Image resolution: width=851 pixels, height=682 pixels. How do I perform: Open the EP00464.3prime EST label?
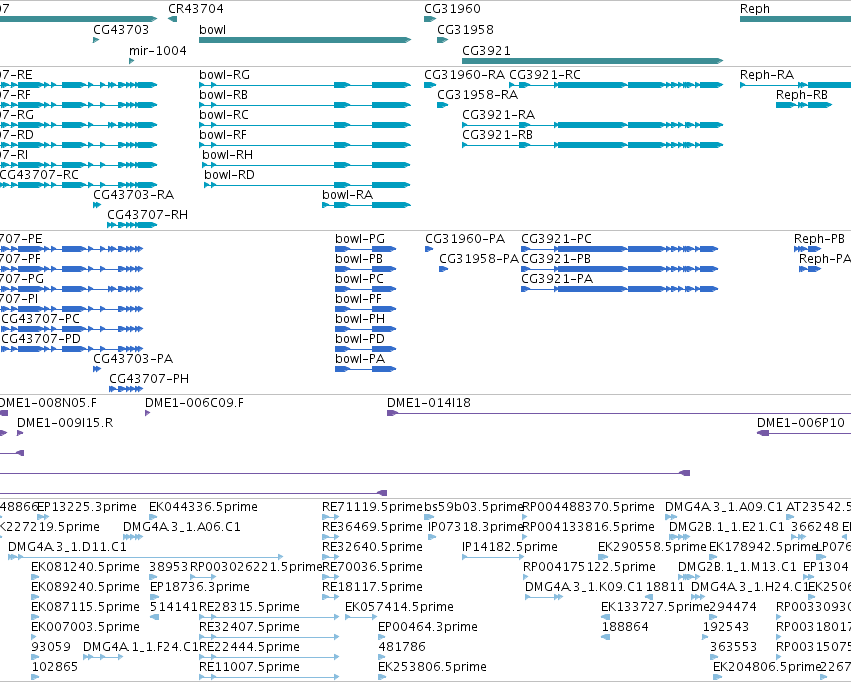pos(428,628)
